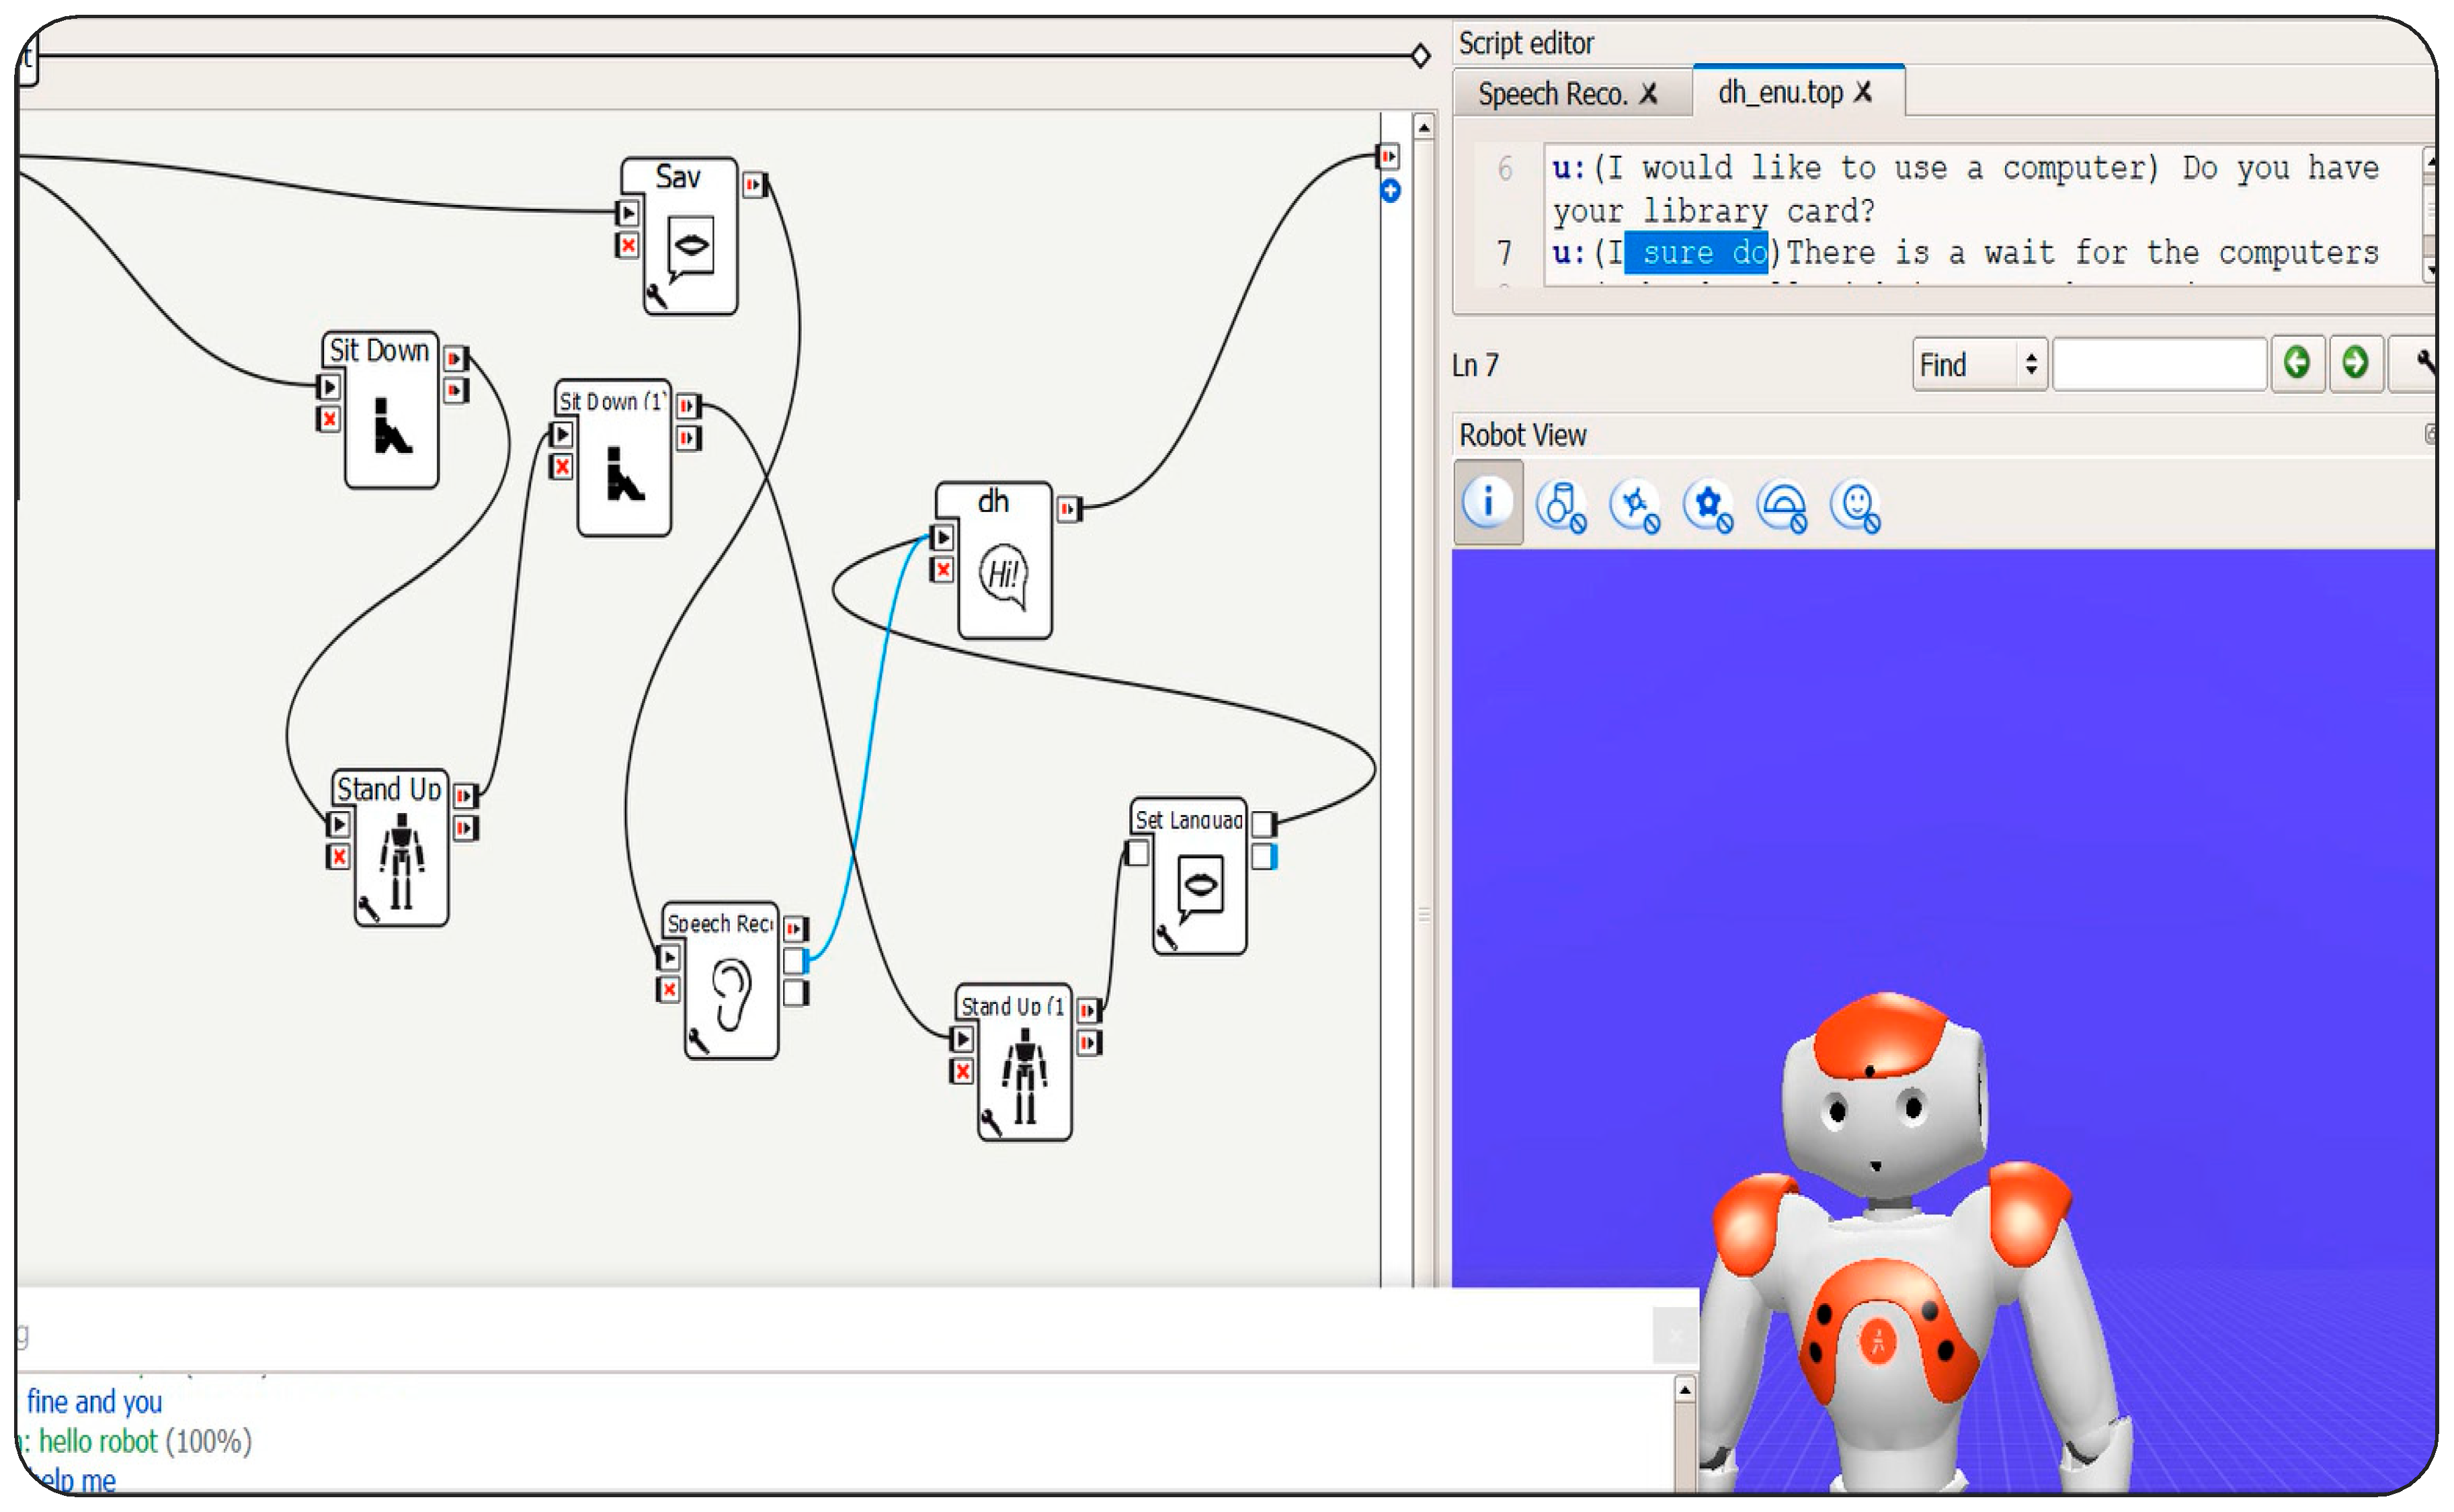Click the second Robot View toolbar icon
2454x1512 pixels.
coord(1561,505)
